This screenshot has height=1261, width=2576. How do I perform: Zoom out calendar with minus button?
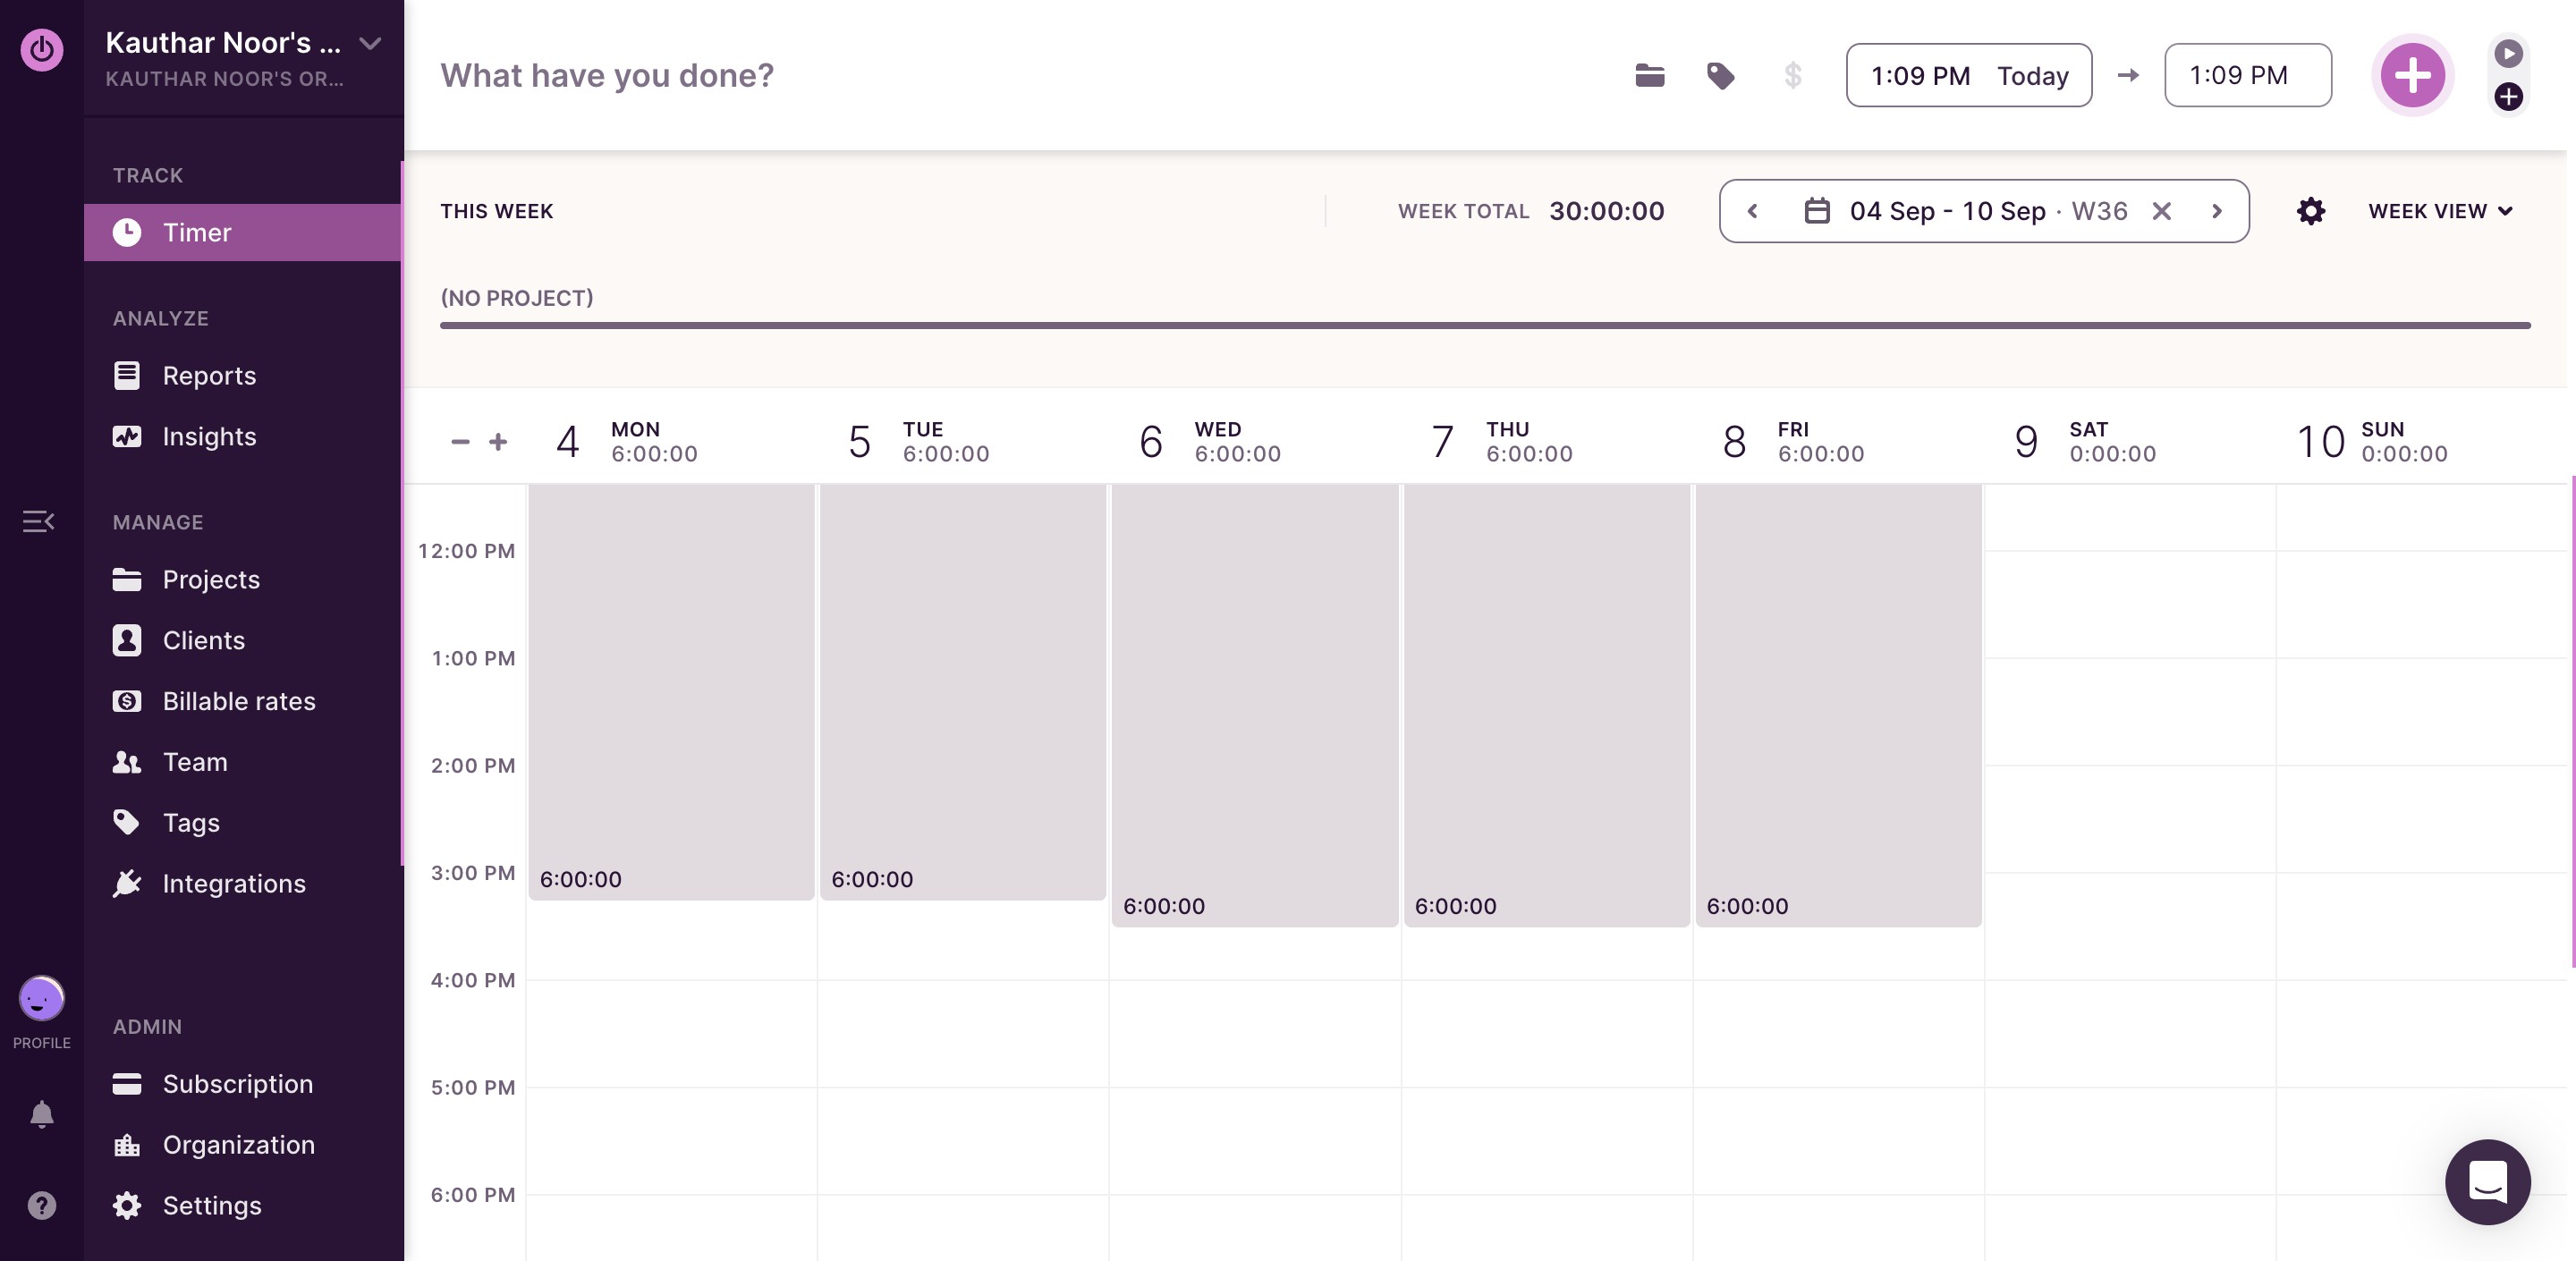coord(460,441)
